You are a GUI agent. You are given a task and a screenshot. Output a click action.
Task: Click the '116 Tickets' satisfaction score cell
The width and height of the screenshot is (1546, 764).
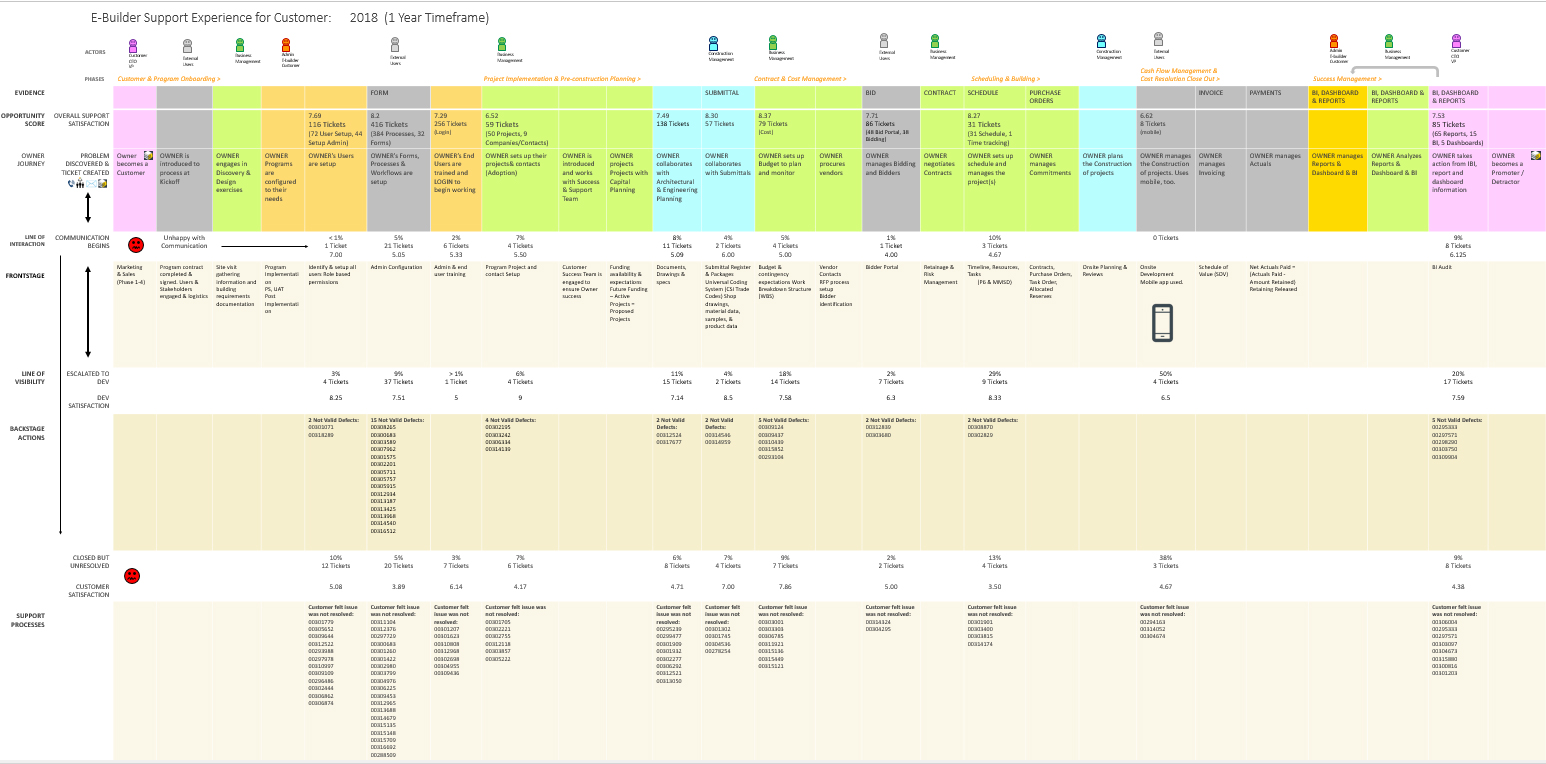(x=335, y=129)
